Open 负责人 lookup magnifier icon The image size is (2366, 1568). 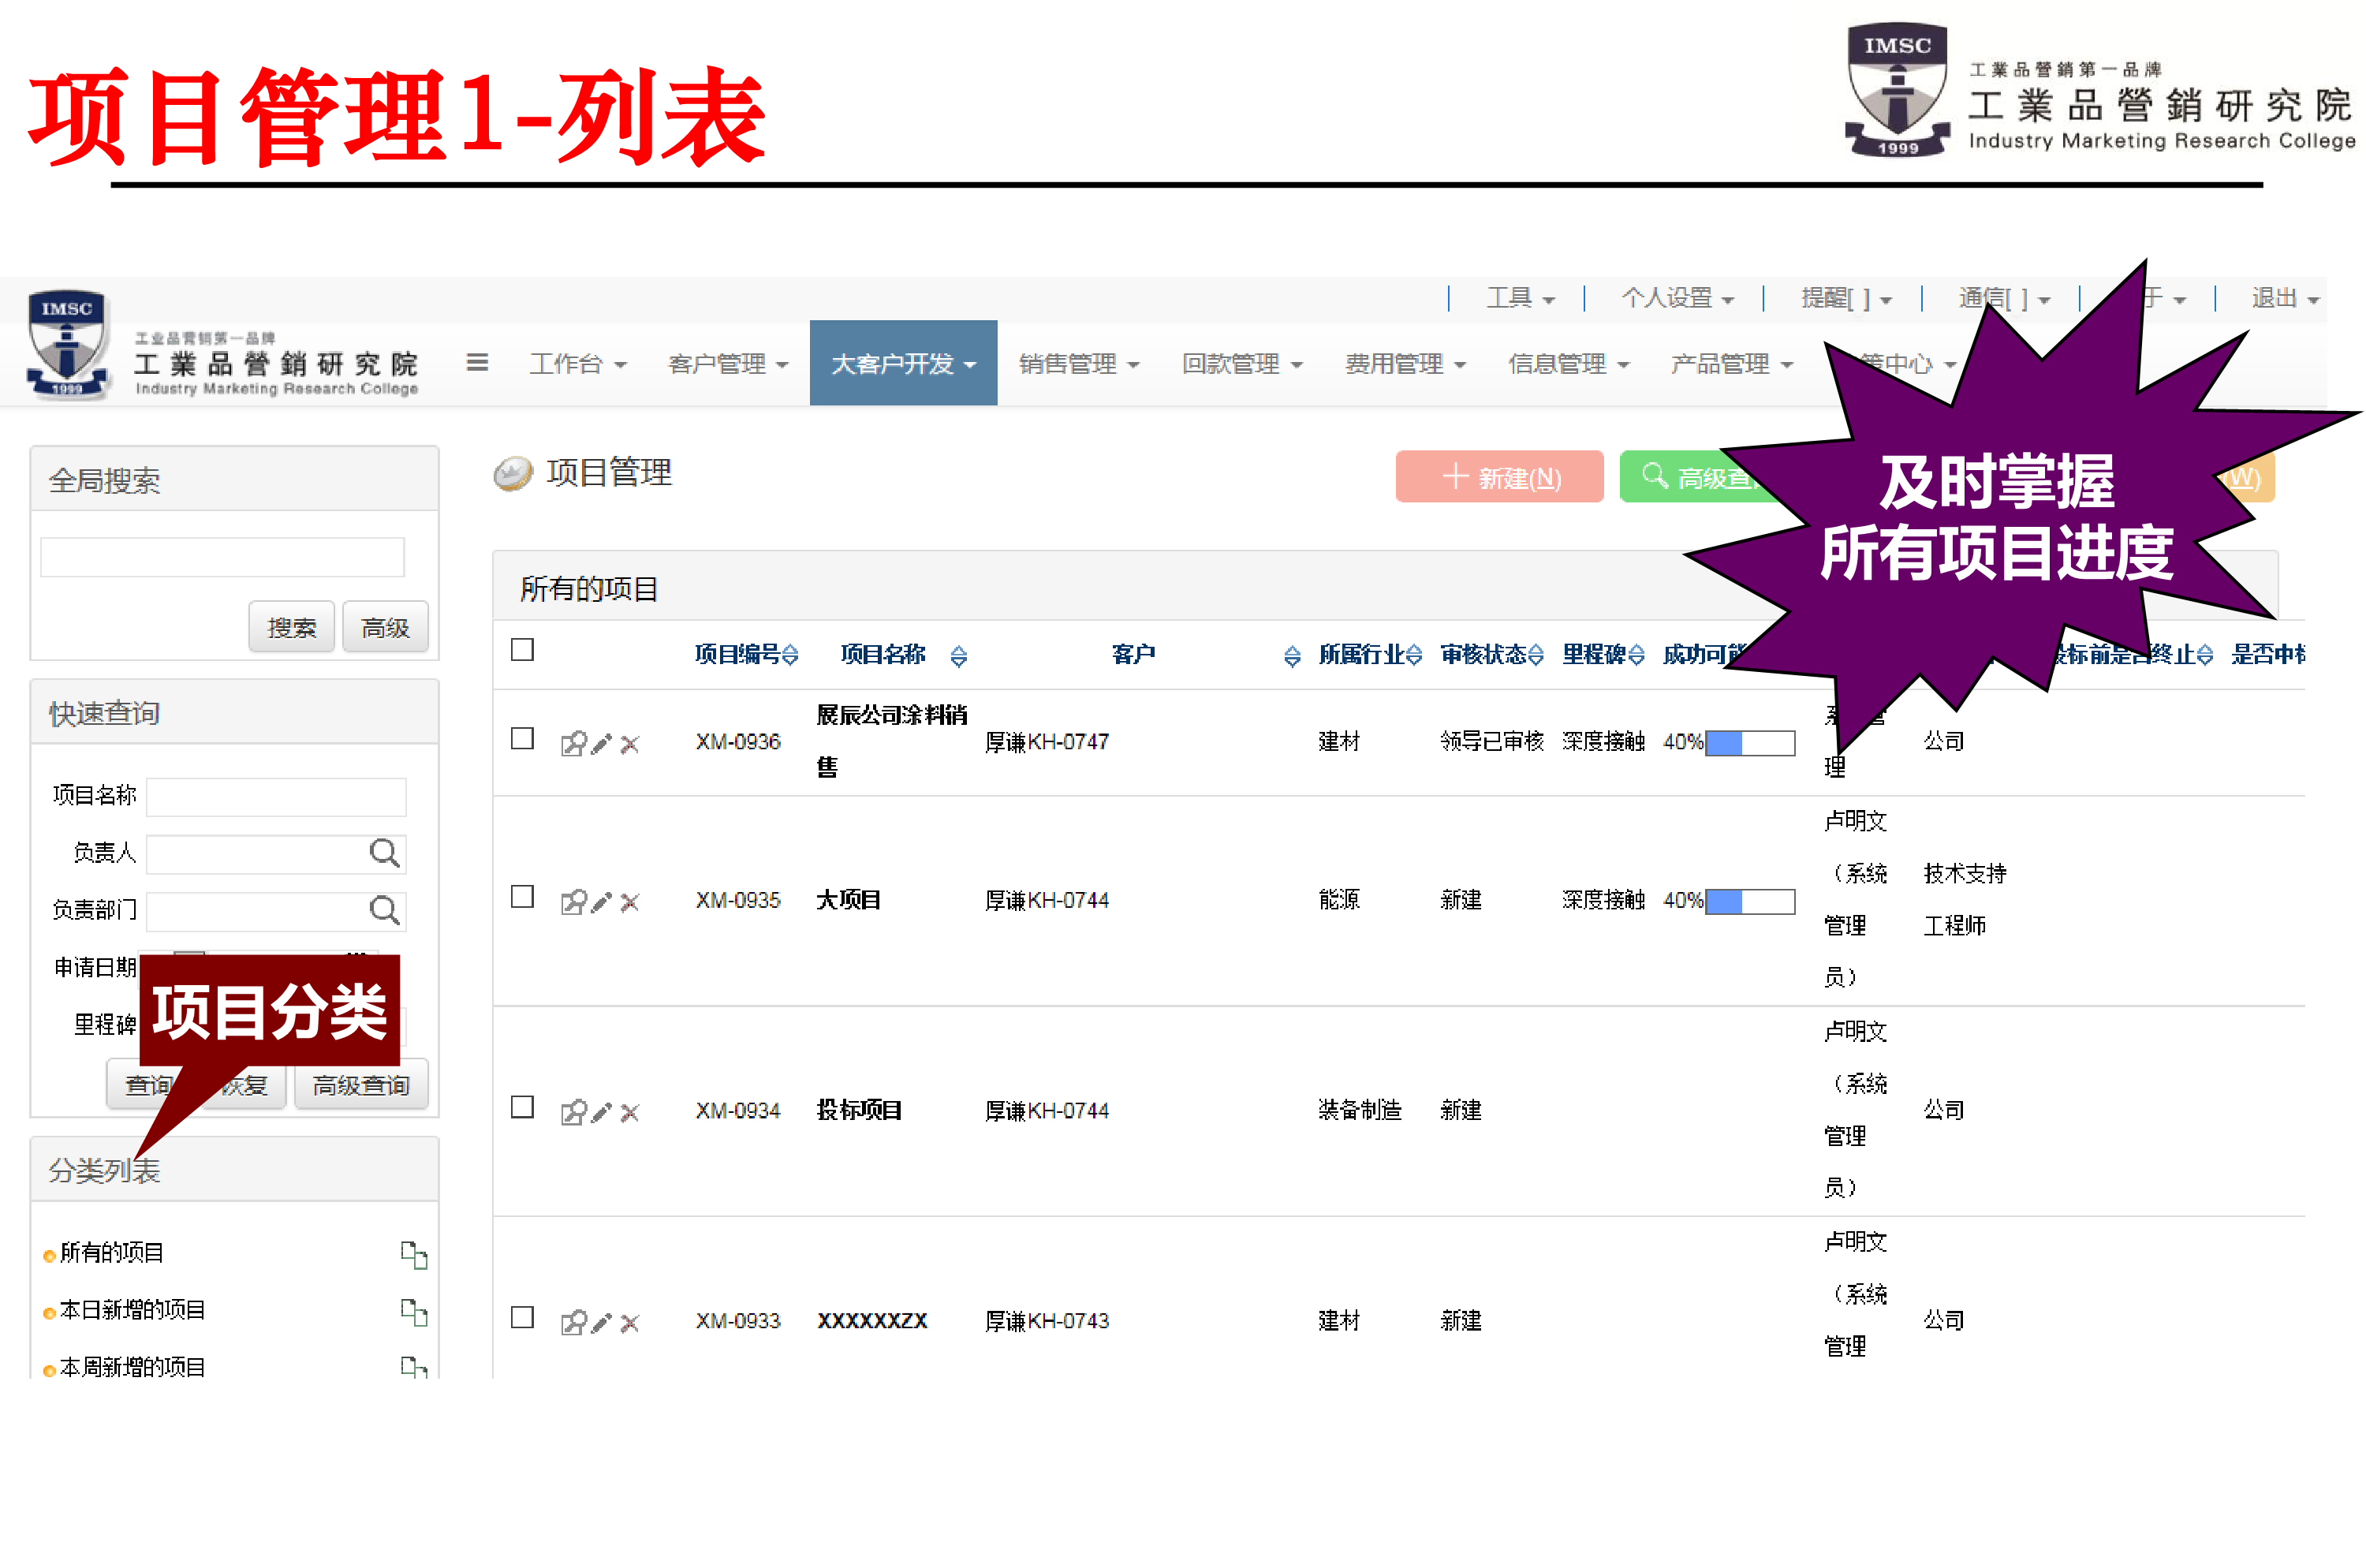click(384, 854)
